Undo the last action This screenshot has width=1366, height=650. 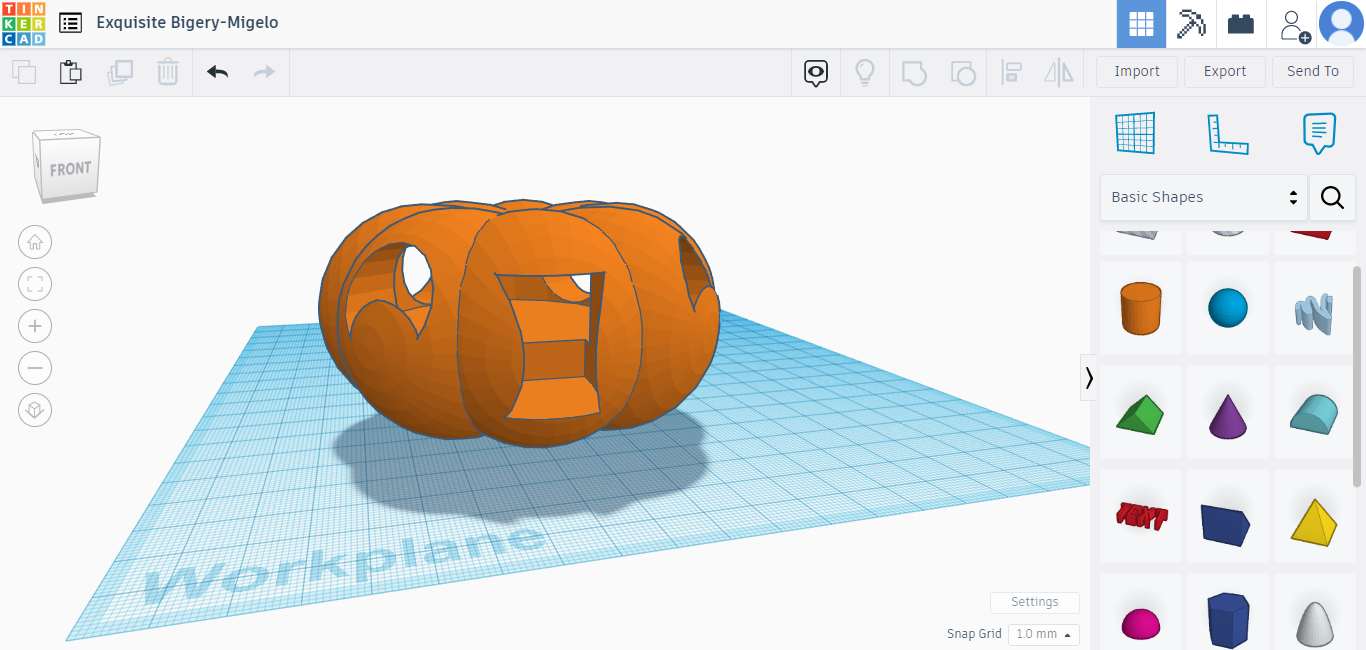pyautogui.click(x=217, y=72)
